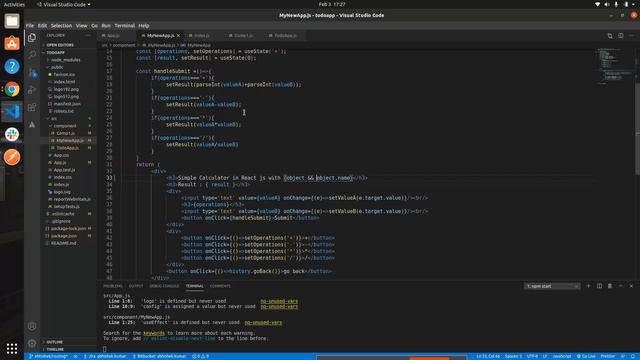This screenshot has height=360, width=640.
Task: Open the Search view in activity bar
Action: coord(32,55)
